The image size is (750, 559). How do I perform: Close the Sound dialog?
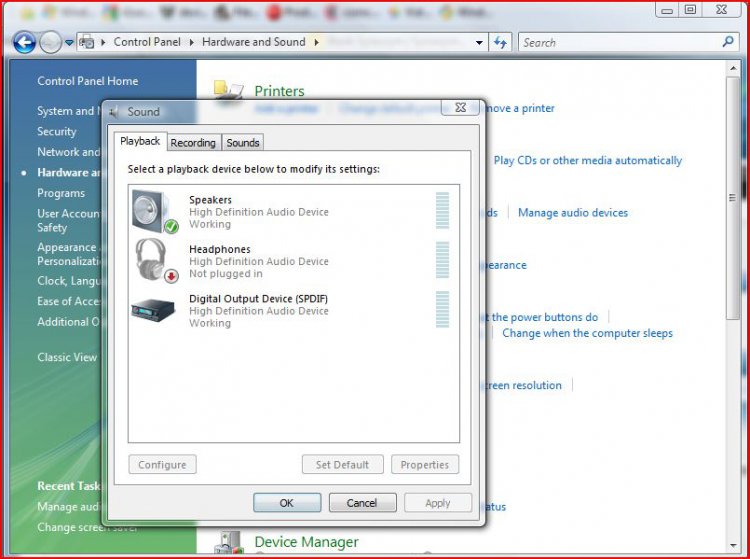tap(460, 108)
